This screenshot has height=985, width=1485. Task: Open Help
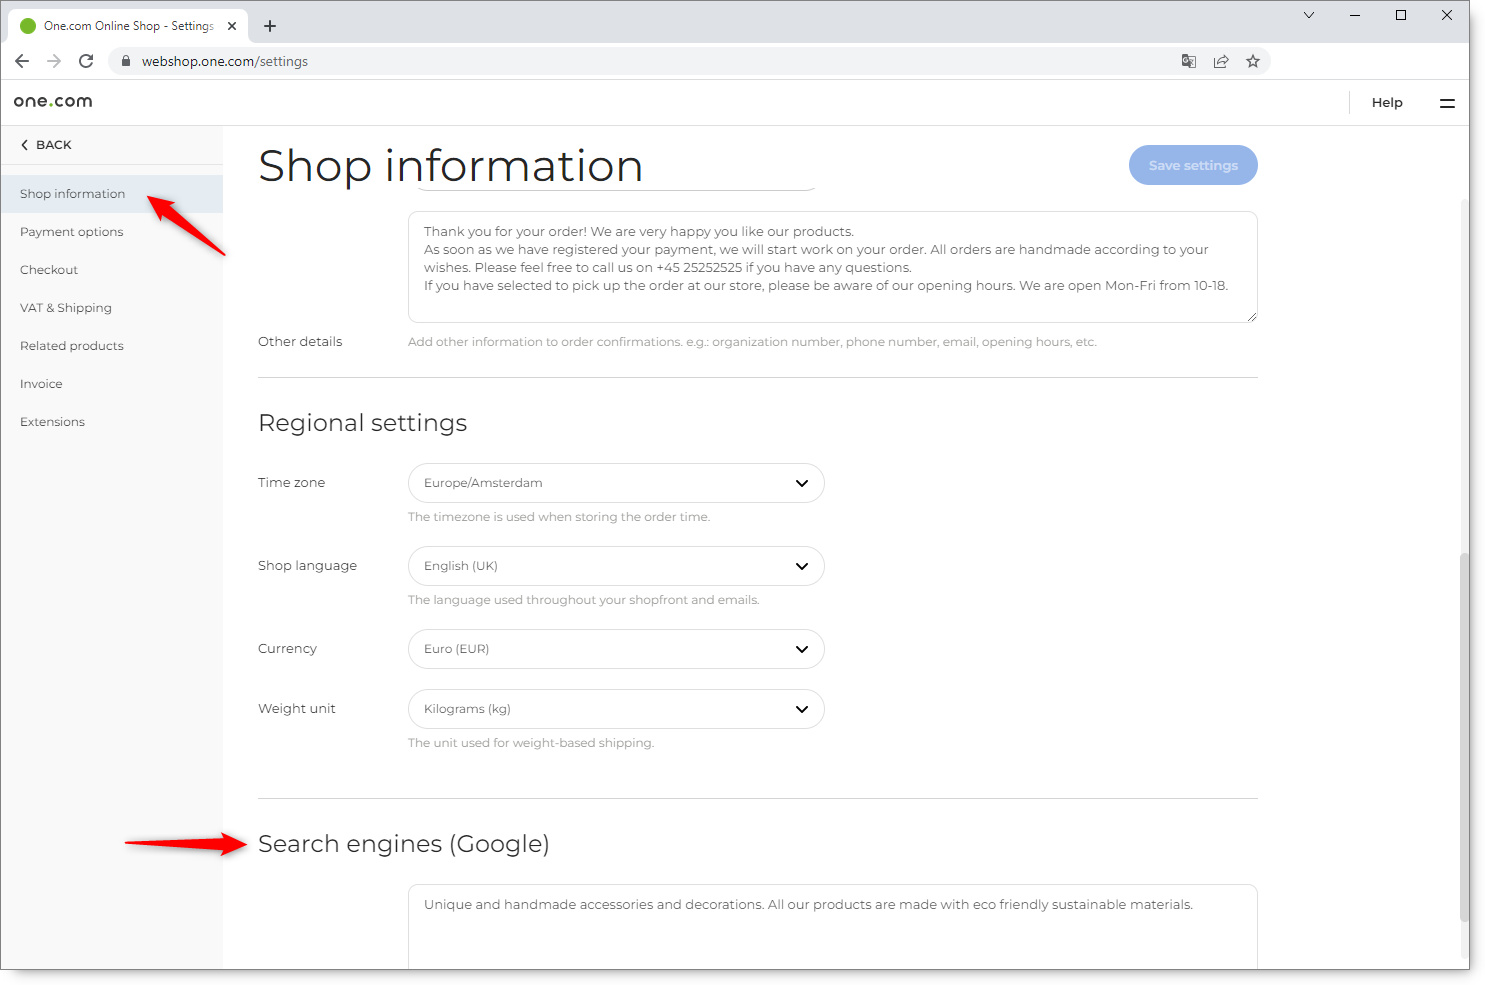pos(1387,103)
